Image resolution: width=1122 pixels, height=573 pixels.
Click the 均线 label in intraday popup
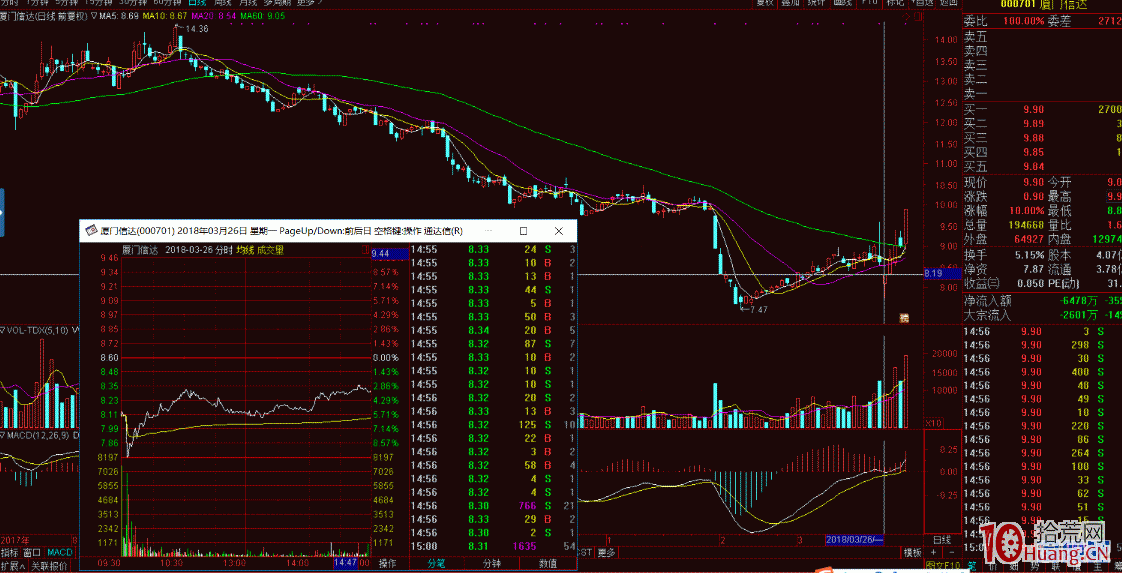[x=245, y=250]
